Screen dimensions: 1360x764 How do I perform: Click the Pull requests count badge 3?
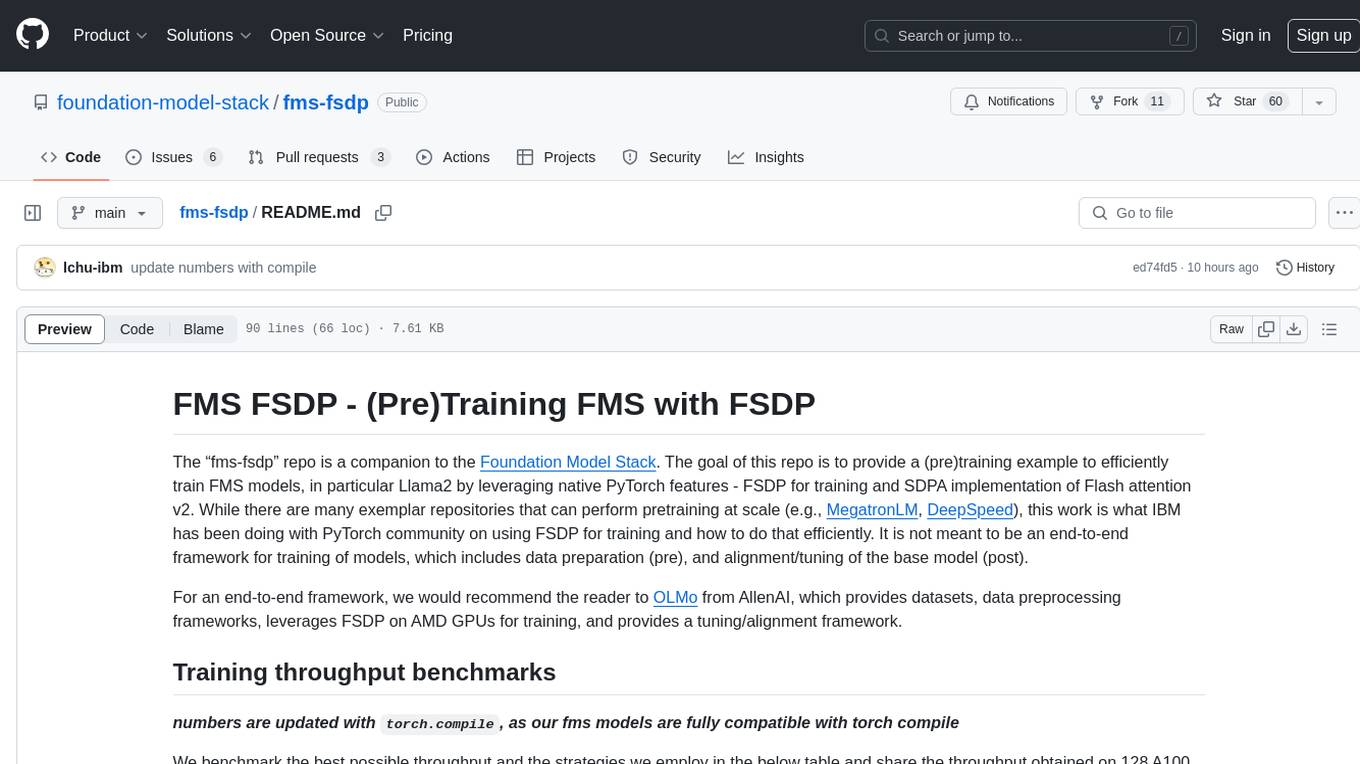coord(380,157)
